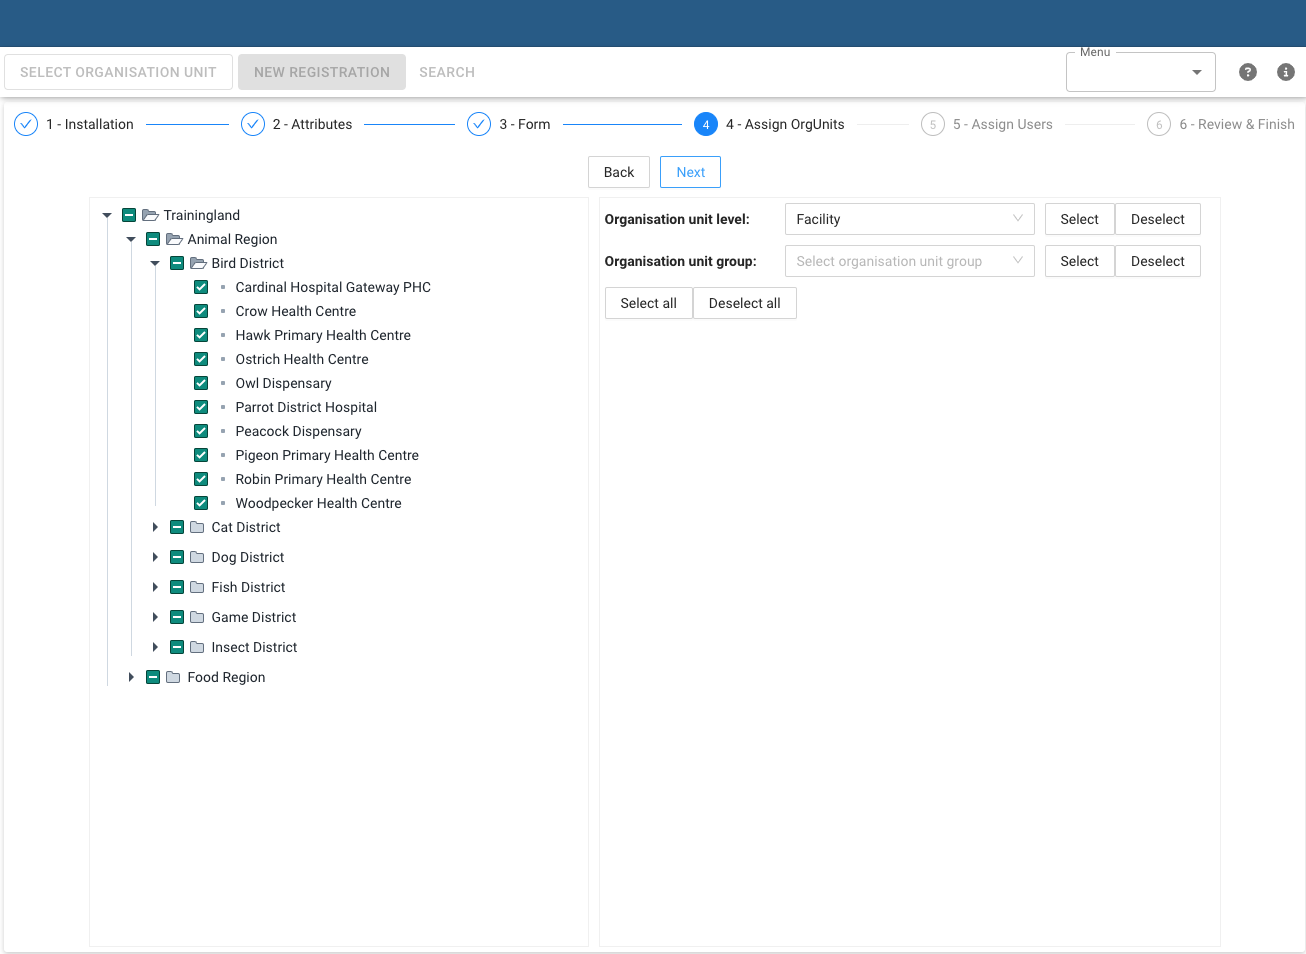Screen dimensions: 1306x954
Task: Click the Dog District folder icon
Action: point(197,557)
